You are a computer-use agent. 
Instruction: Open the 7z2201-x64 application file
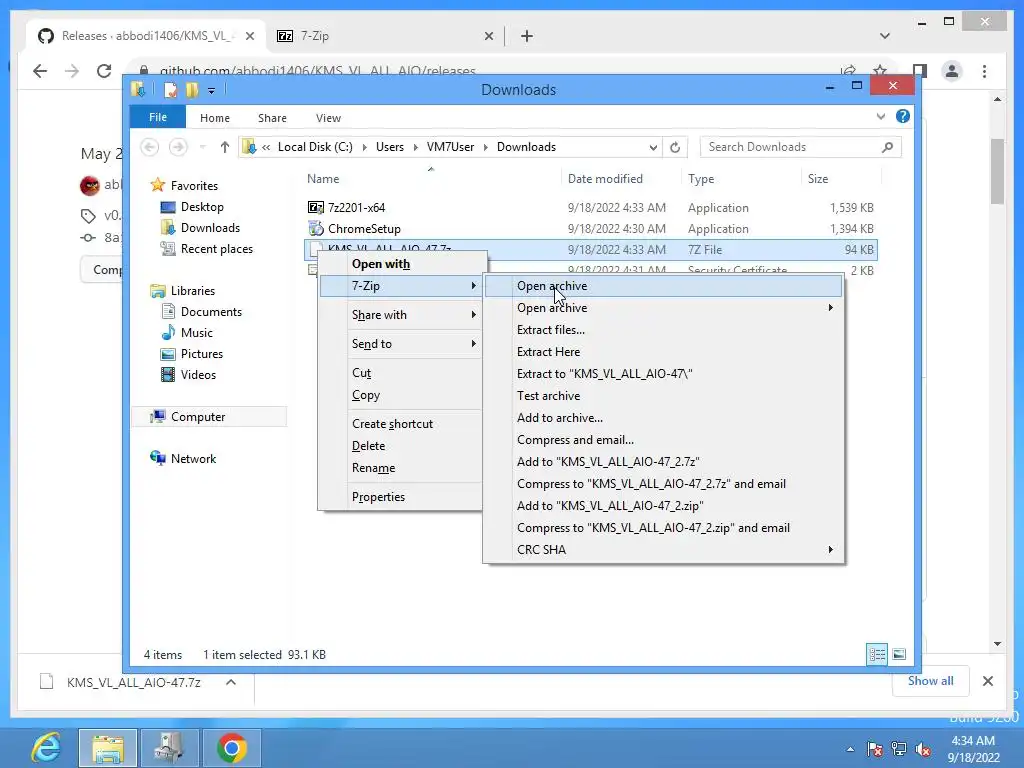[x=356, y=208]
